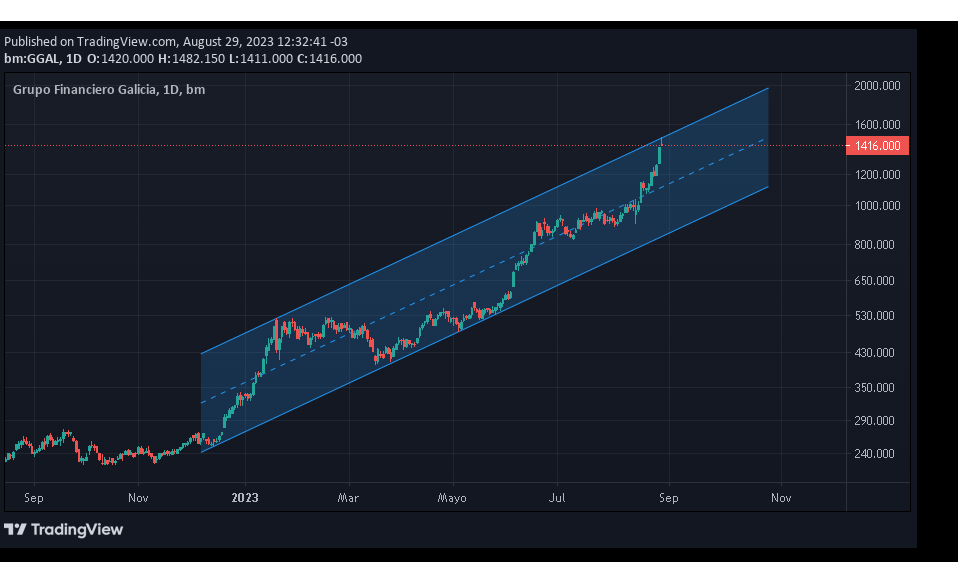Select the L:1411.000 low value
Image resolution: width=968 pixels, height=576 pixels.
[x=260, y=59]
